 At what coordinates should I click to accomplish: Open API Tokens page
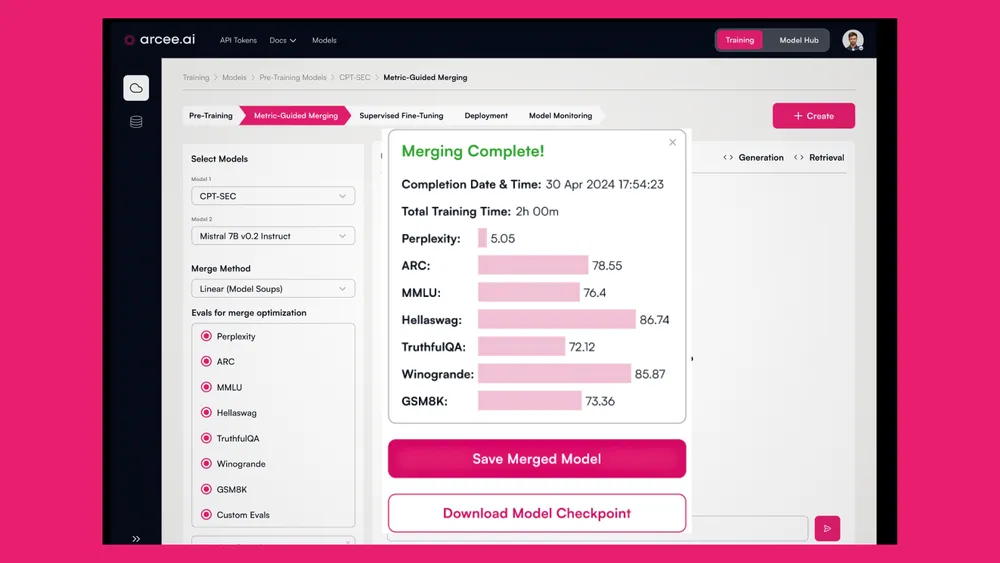point(238,40)
